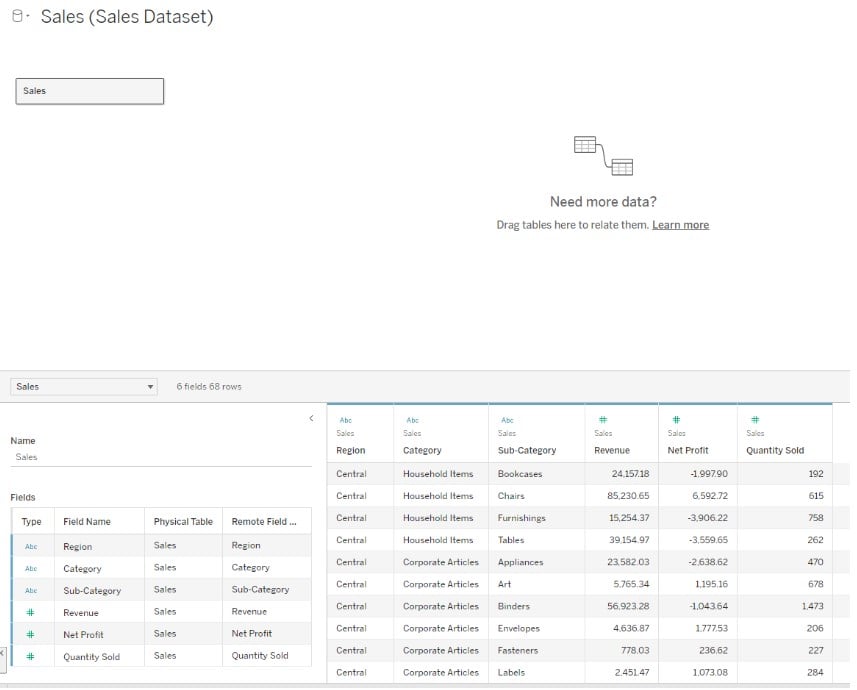
Task: Click the quantity sold value 1,473
Action: pos(812,606)
